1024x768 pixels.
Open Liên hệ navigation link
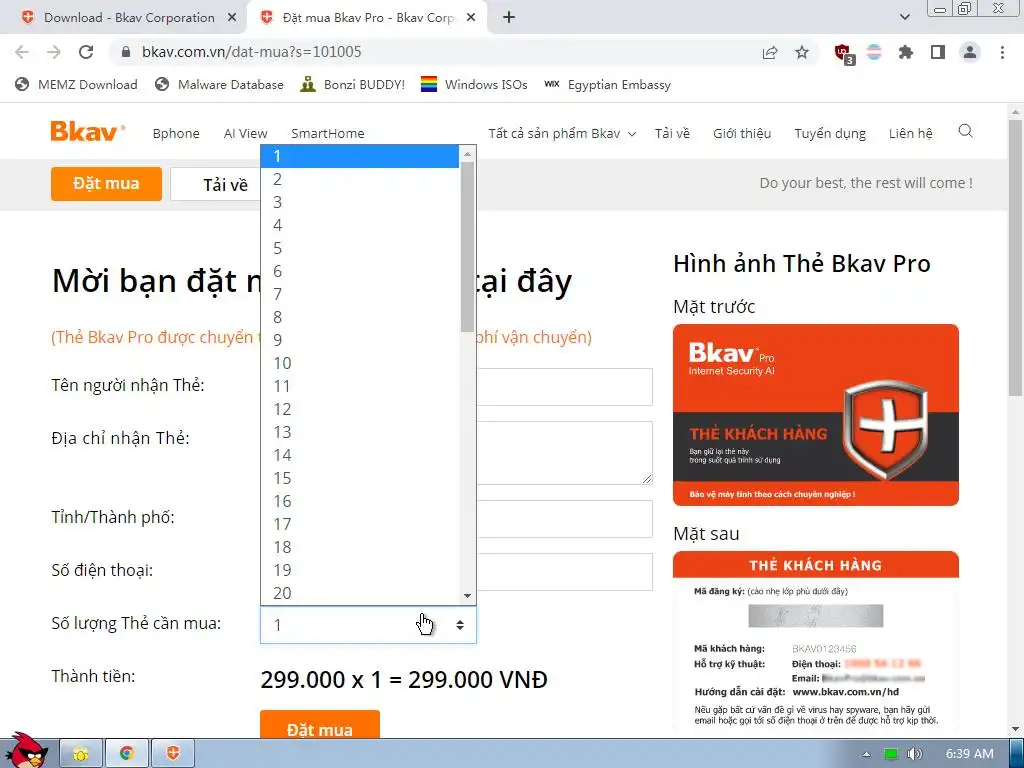pos(910,133)
